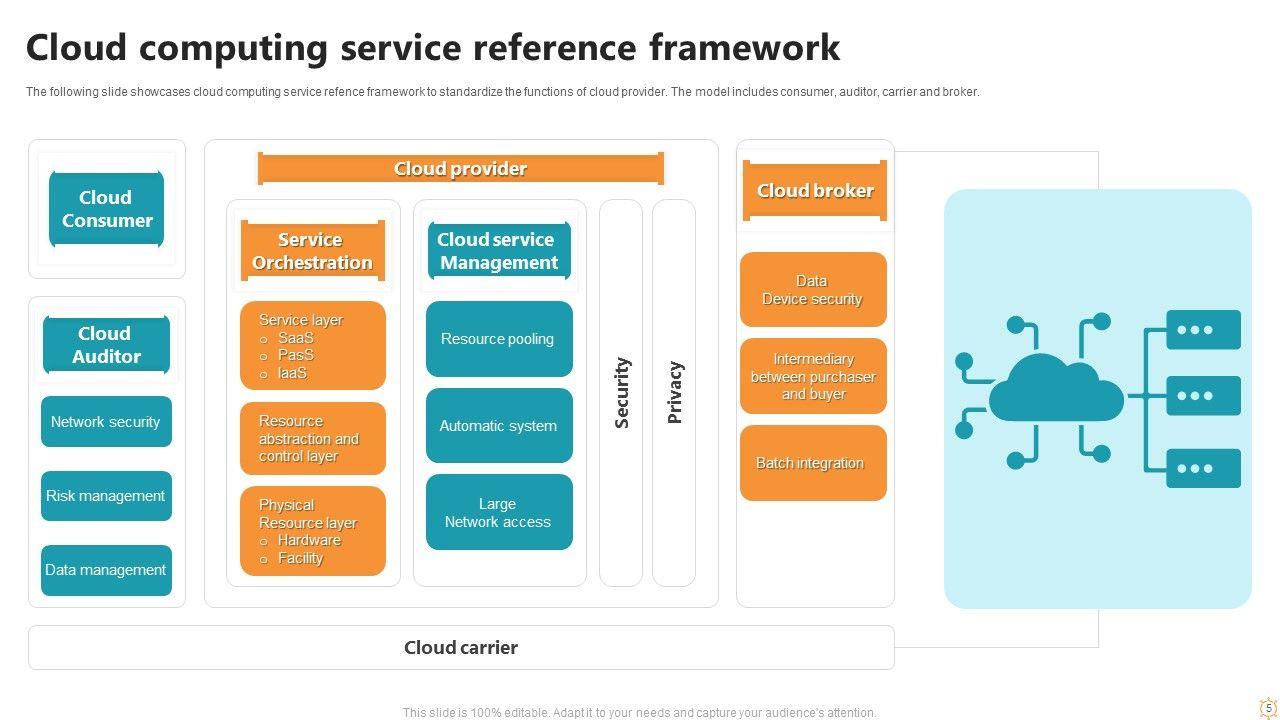
Task: Click Resource abstraction and control layer box
Action: pyautogui.click(x=313, y=439)
